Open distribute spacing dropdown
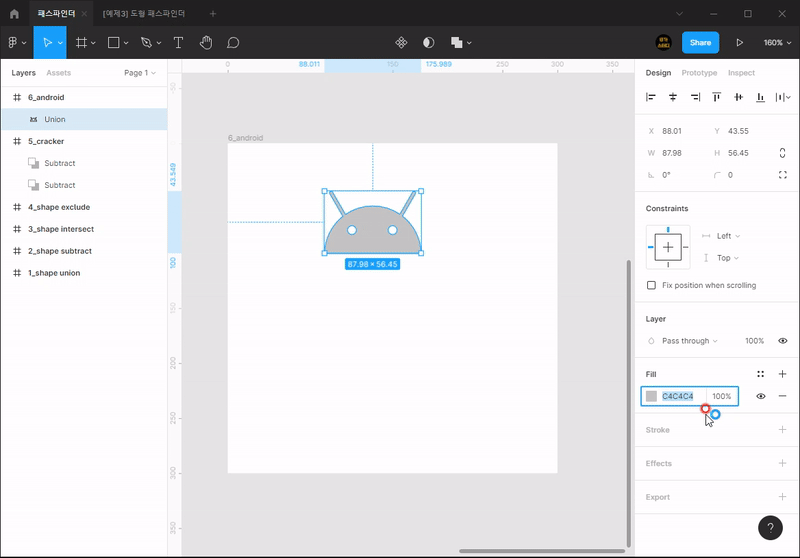 (783, 97)
